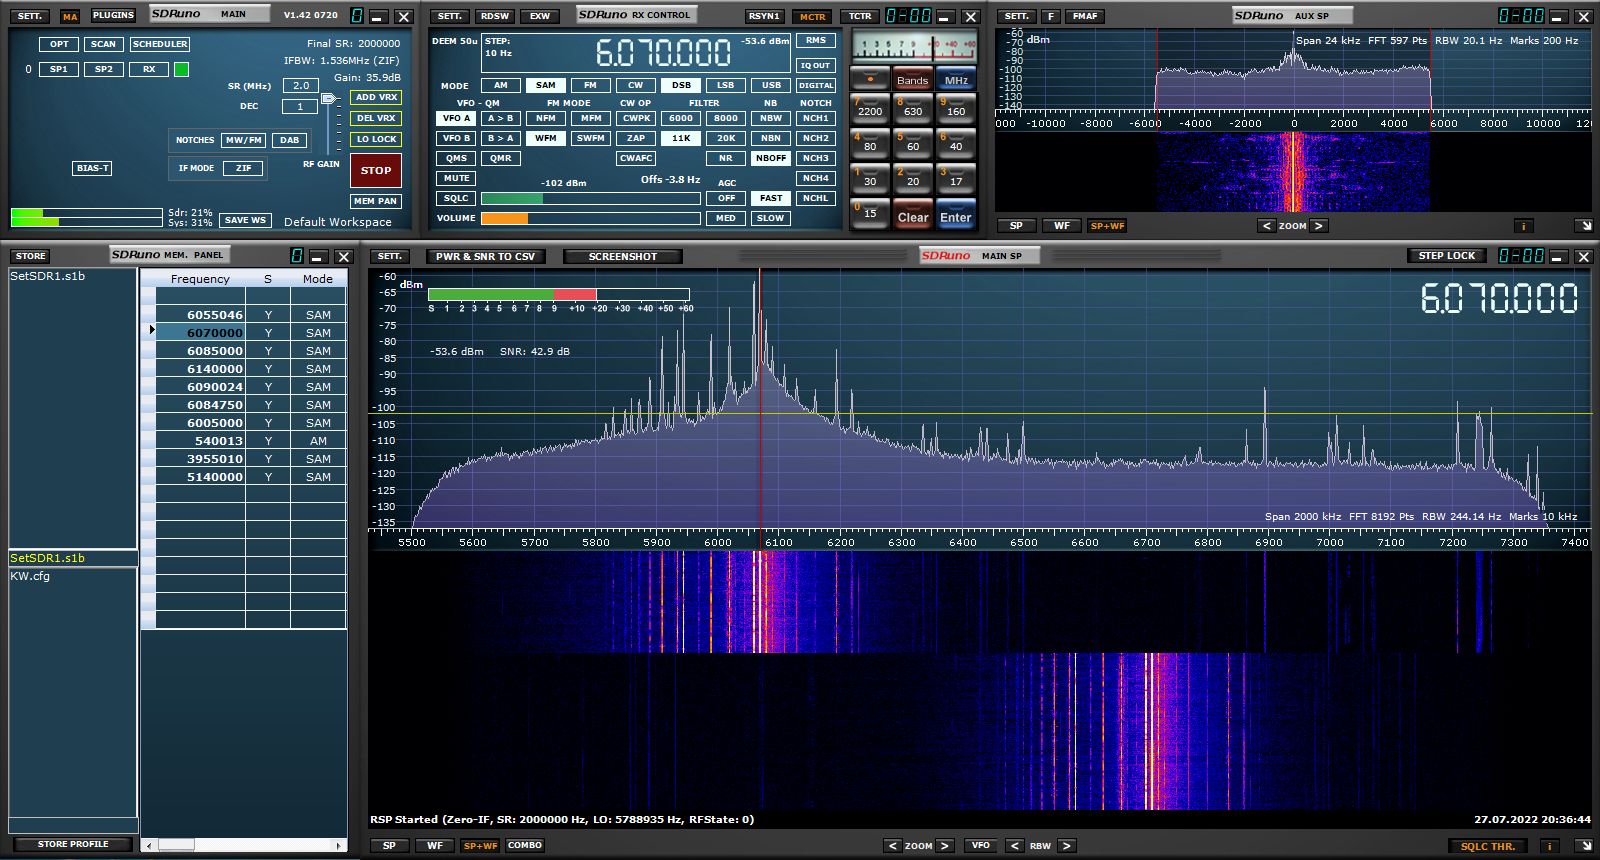
Task: Switch Aux SP to WF view
Action: coord(1061,226)
